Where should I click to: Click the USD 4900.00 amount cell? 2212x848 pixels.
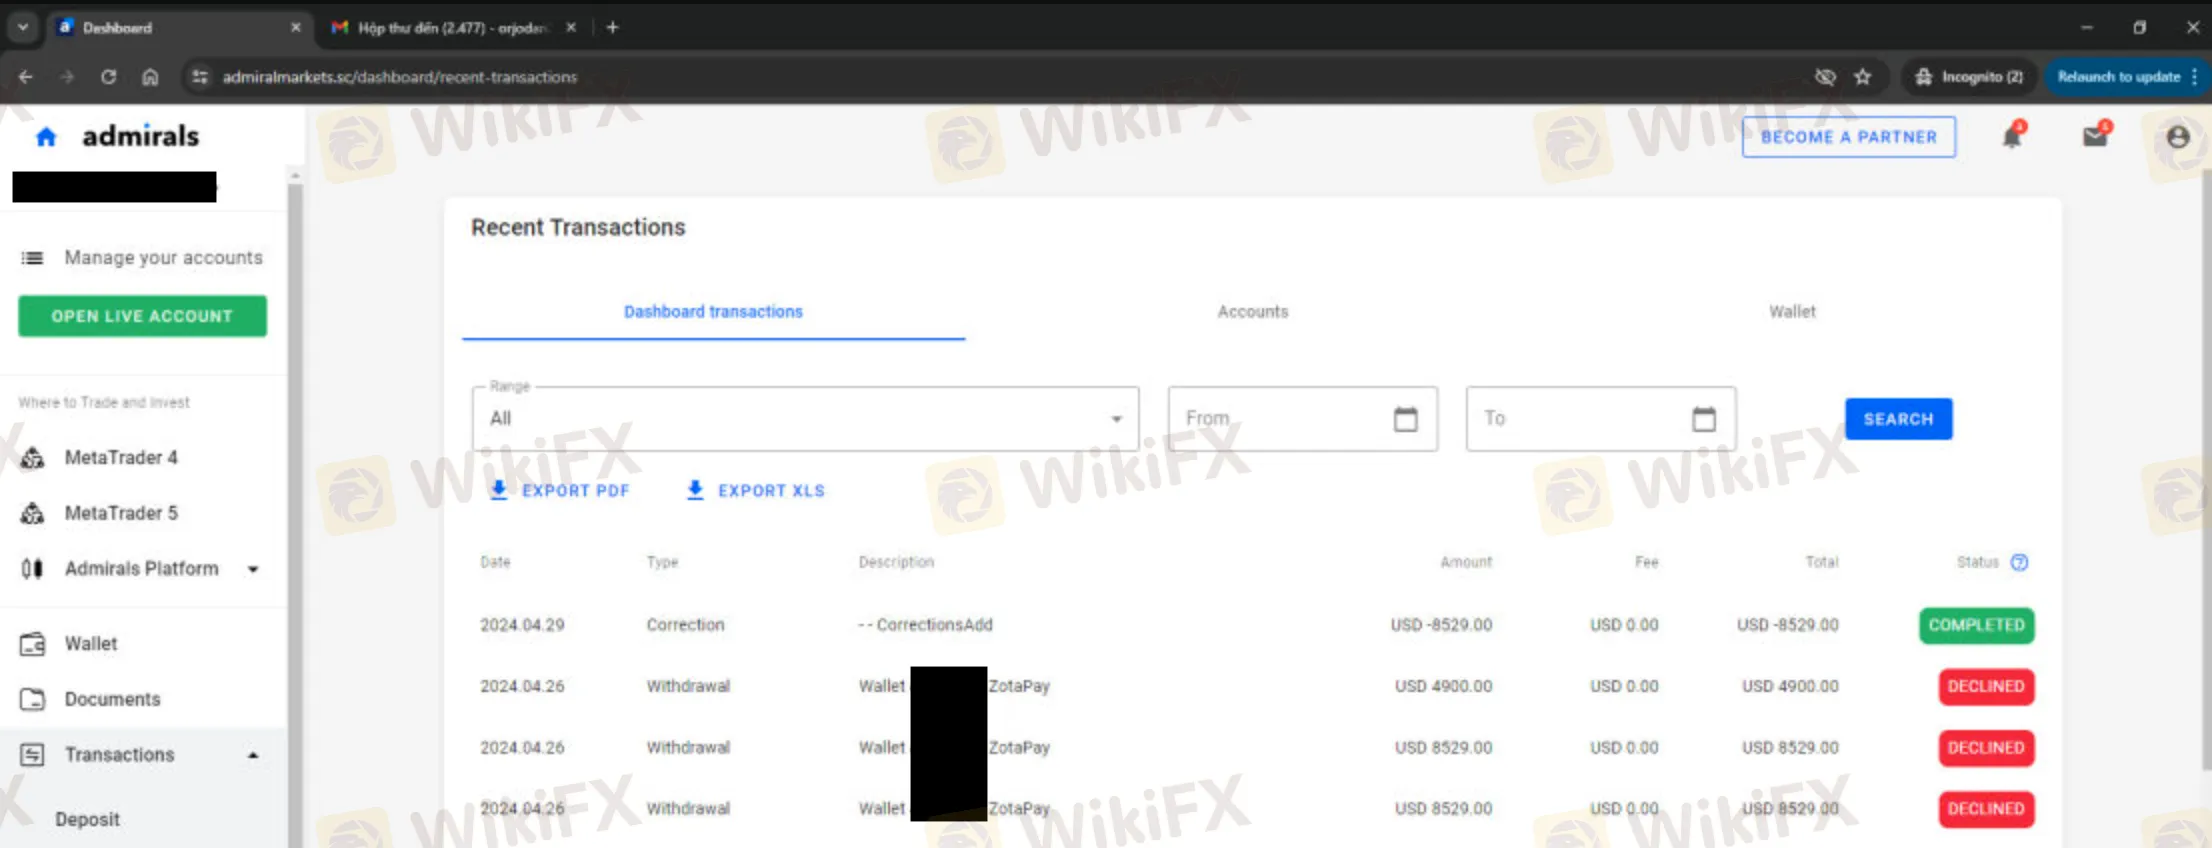click(1443, 687)
